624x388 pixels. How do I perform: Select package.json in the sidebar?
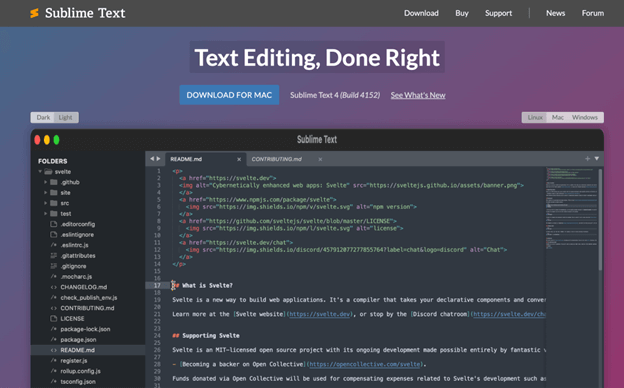click(78, 339)
